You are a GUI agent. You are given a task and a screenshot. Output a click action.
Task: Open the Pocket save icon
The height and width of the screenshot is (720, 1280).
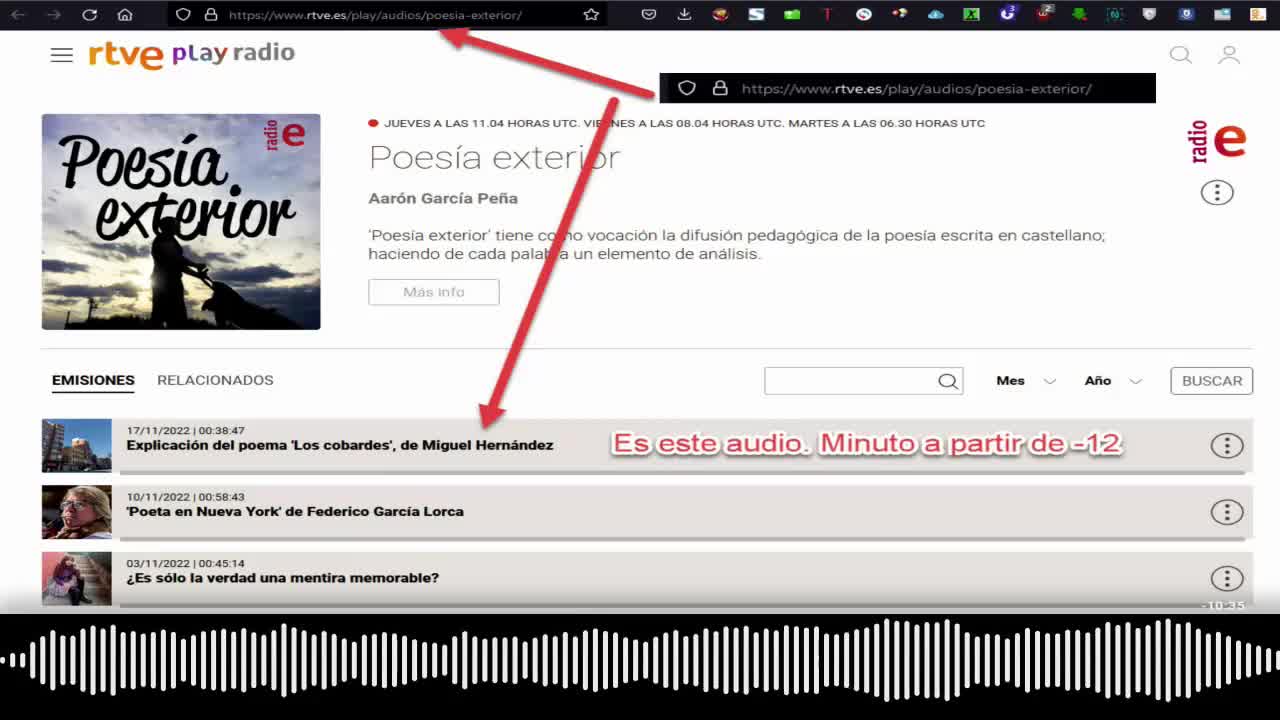tap(649, 15)
